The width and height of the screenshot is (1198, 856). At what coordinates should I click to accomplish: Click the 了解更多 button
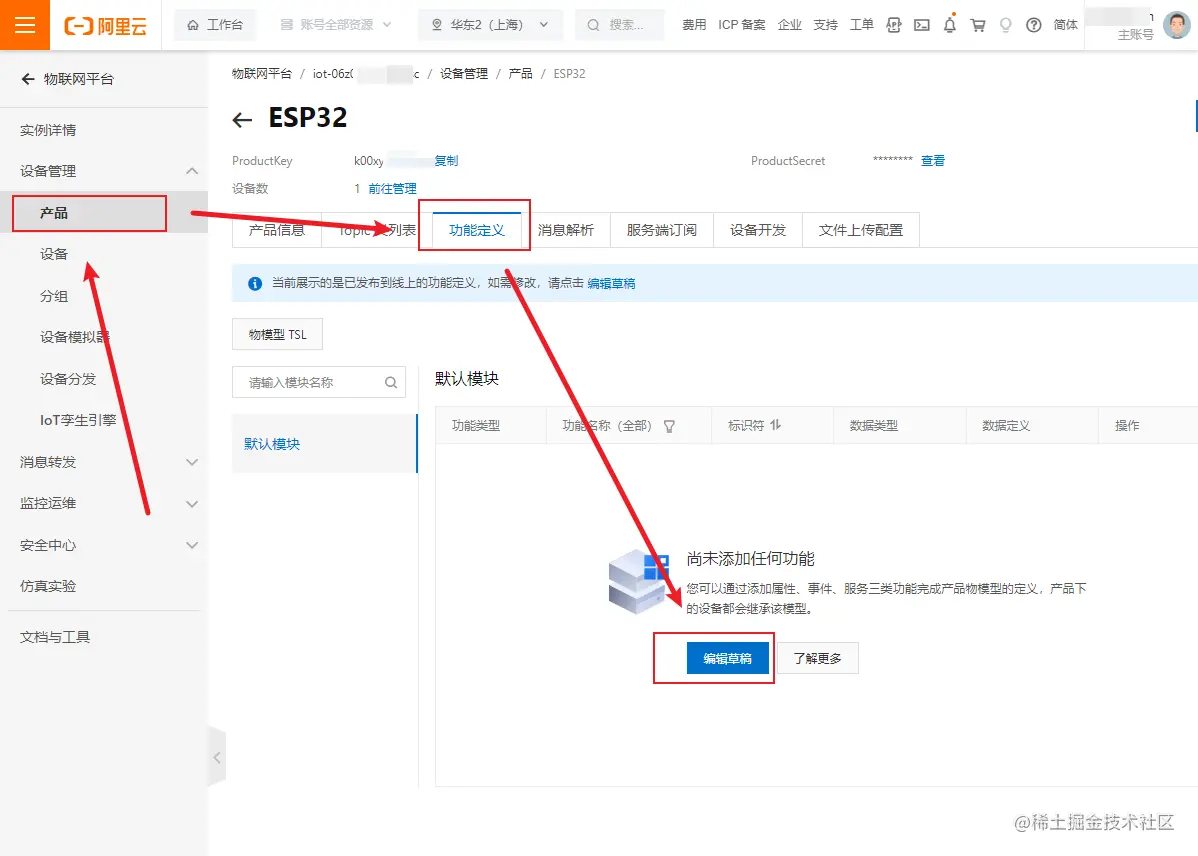pos(818,658)
